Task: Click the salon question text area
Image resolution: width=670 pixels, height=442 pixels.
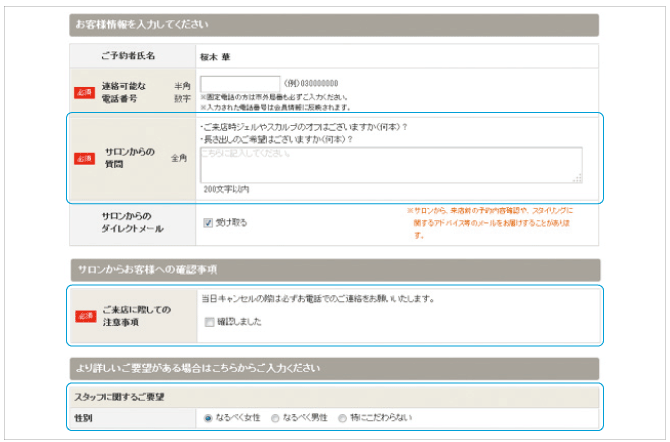Action: (x=391, y=165)
